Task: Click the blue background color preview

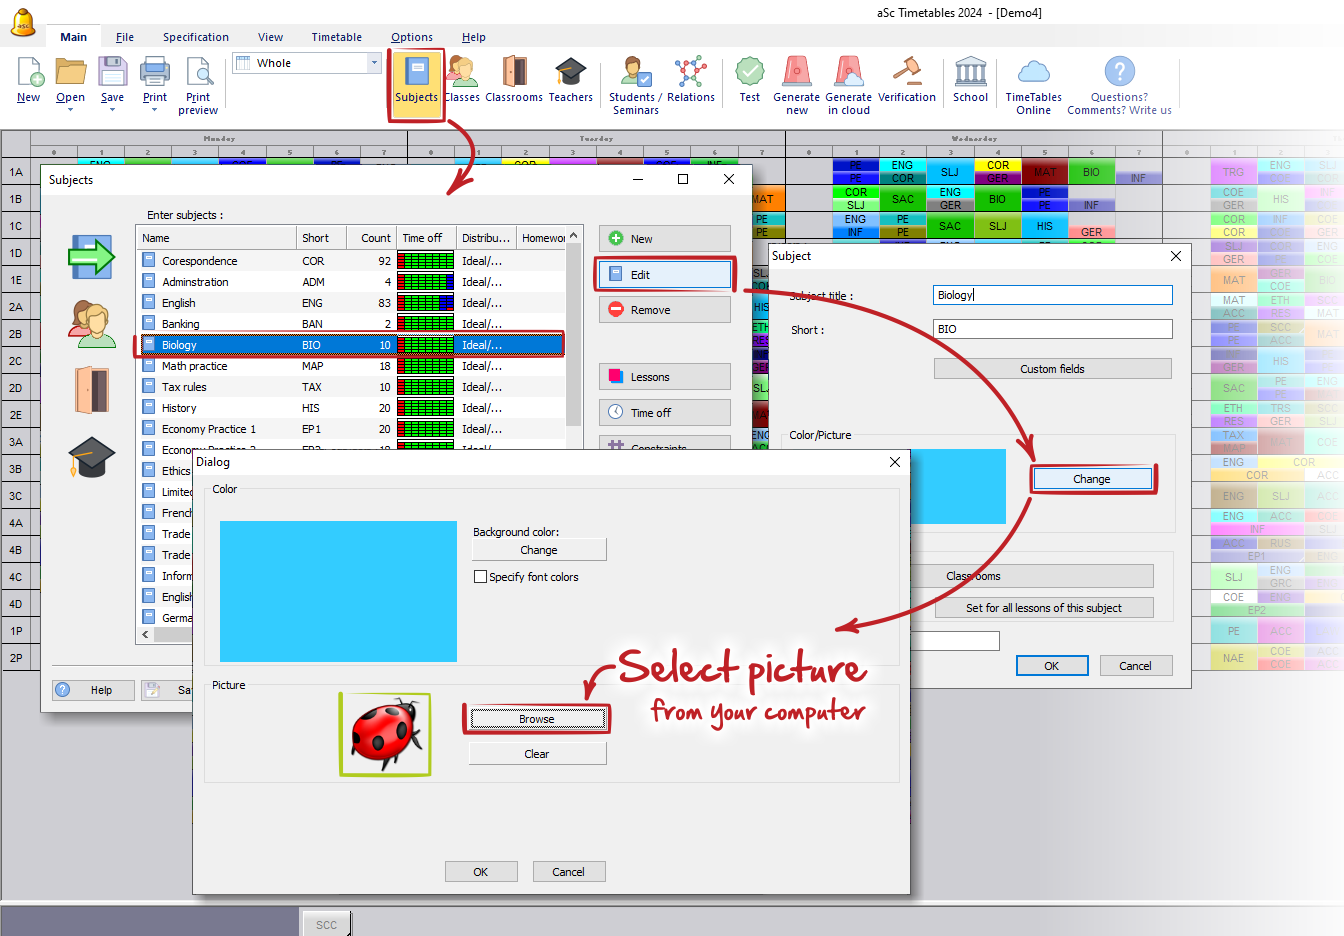Action: click(x=338, y=591)
